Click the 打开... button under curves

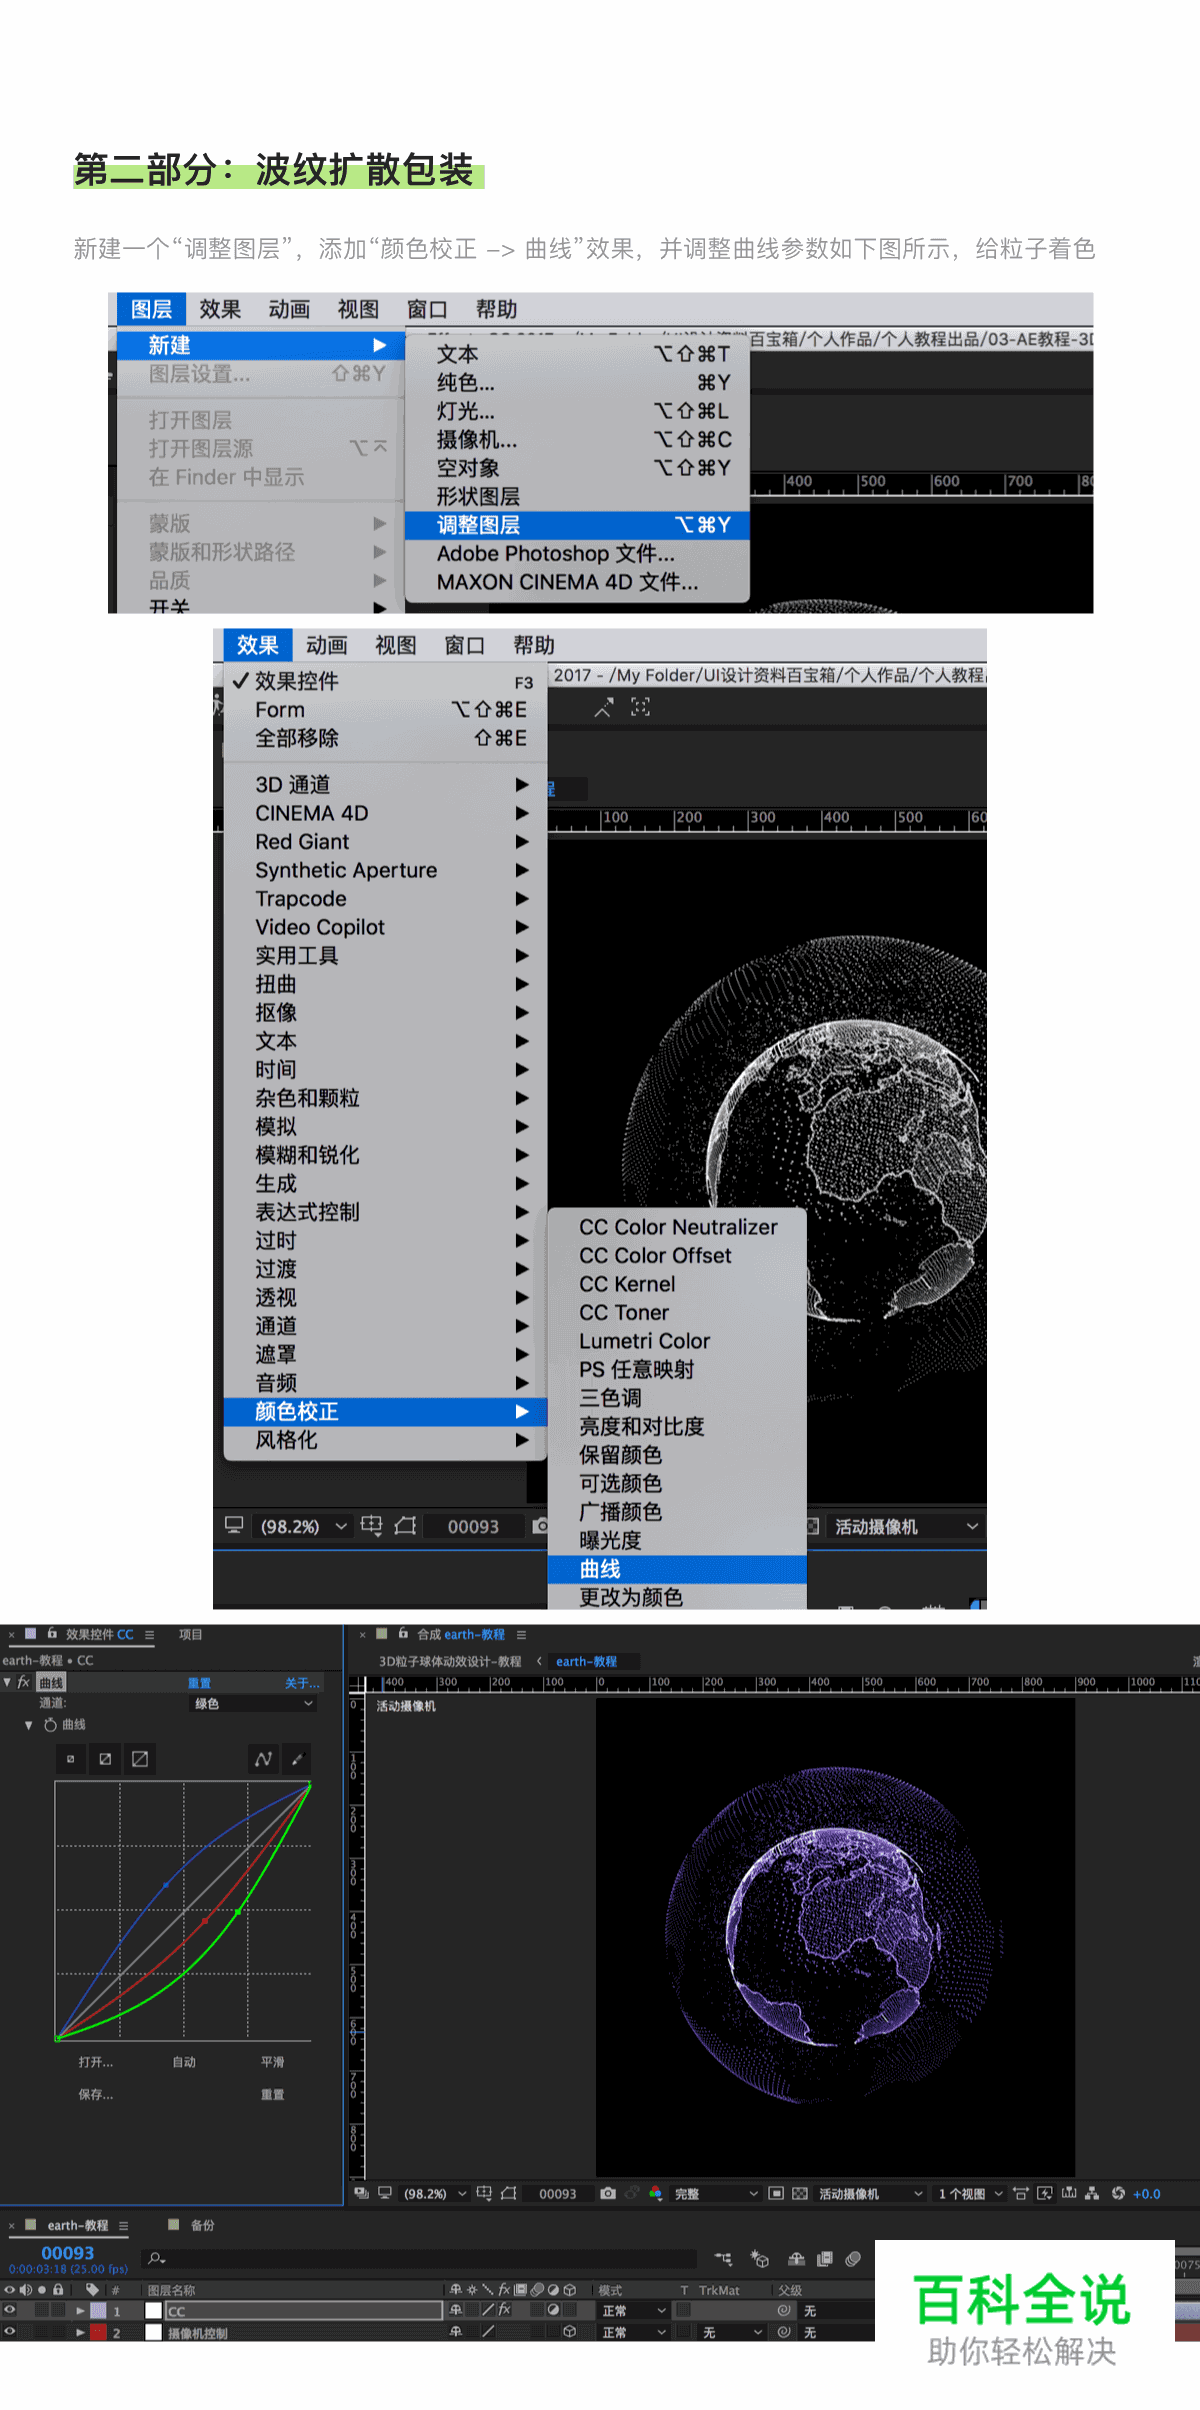pos(96,2062)
